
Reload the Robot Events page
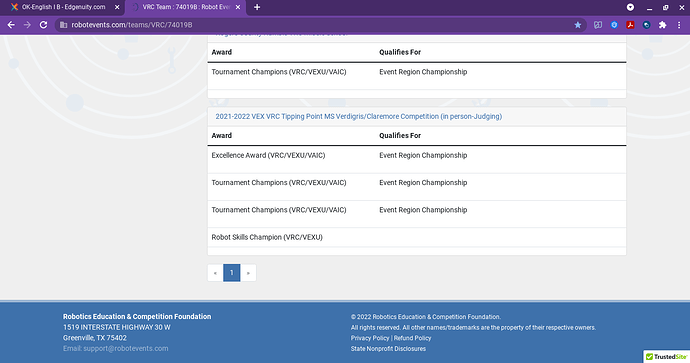coord(43,25)
